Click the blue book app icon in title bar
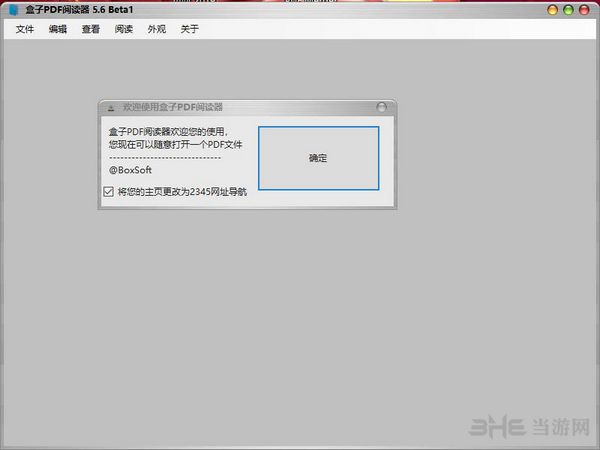 (x=13, y=10)
